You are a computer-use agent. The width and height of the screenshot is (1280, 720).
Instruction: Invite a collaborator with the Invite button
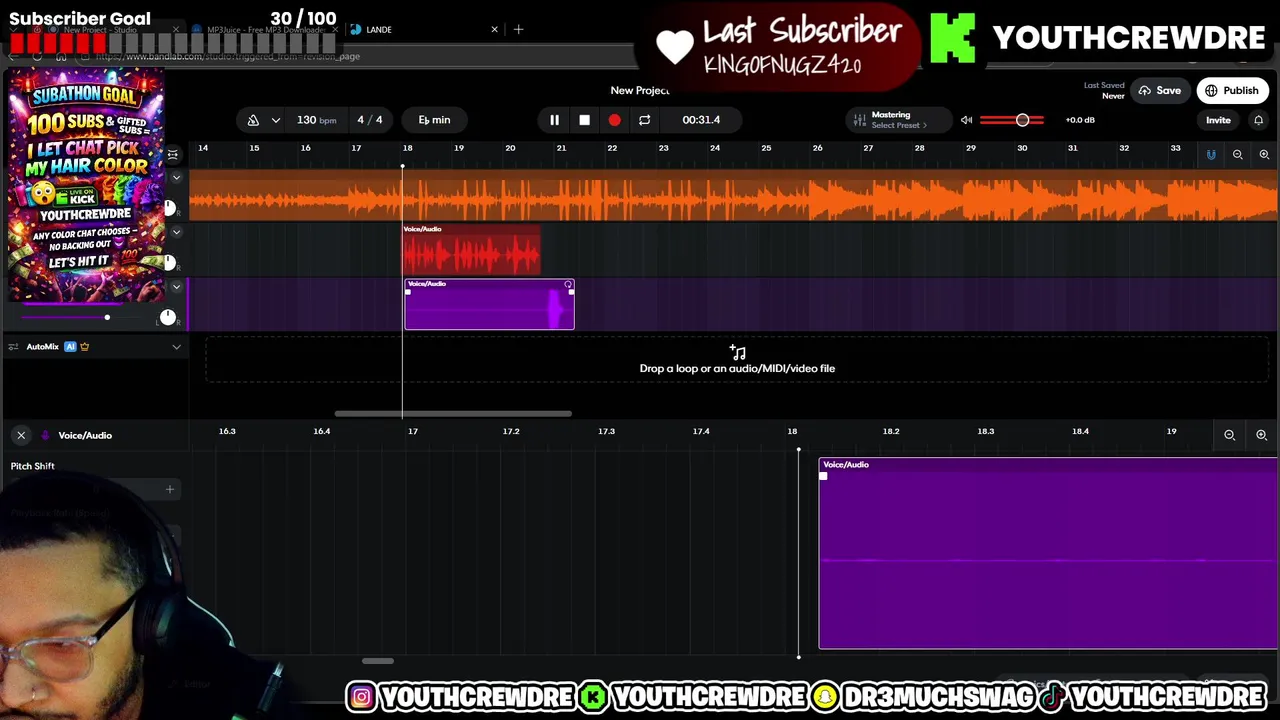[1218, 120]
